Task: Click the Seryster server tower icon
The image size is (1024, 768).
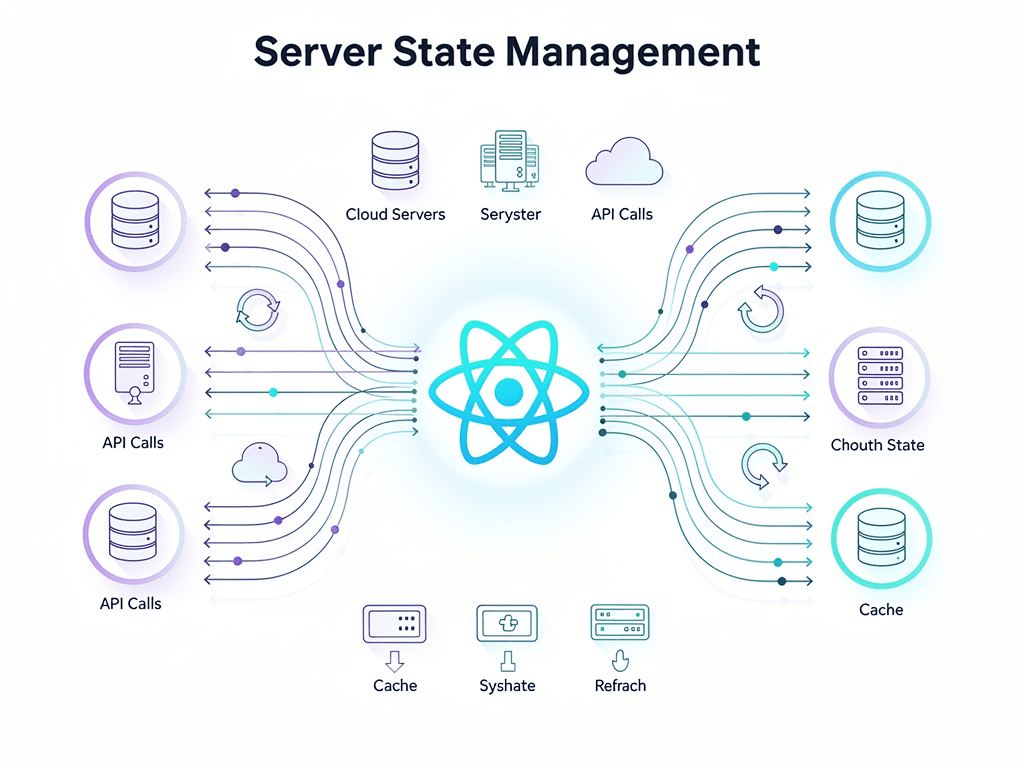Action: tap(510, 161)
